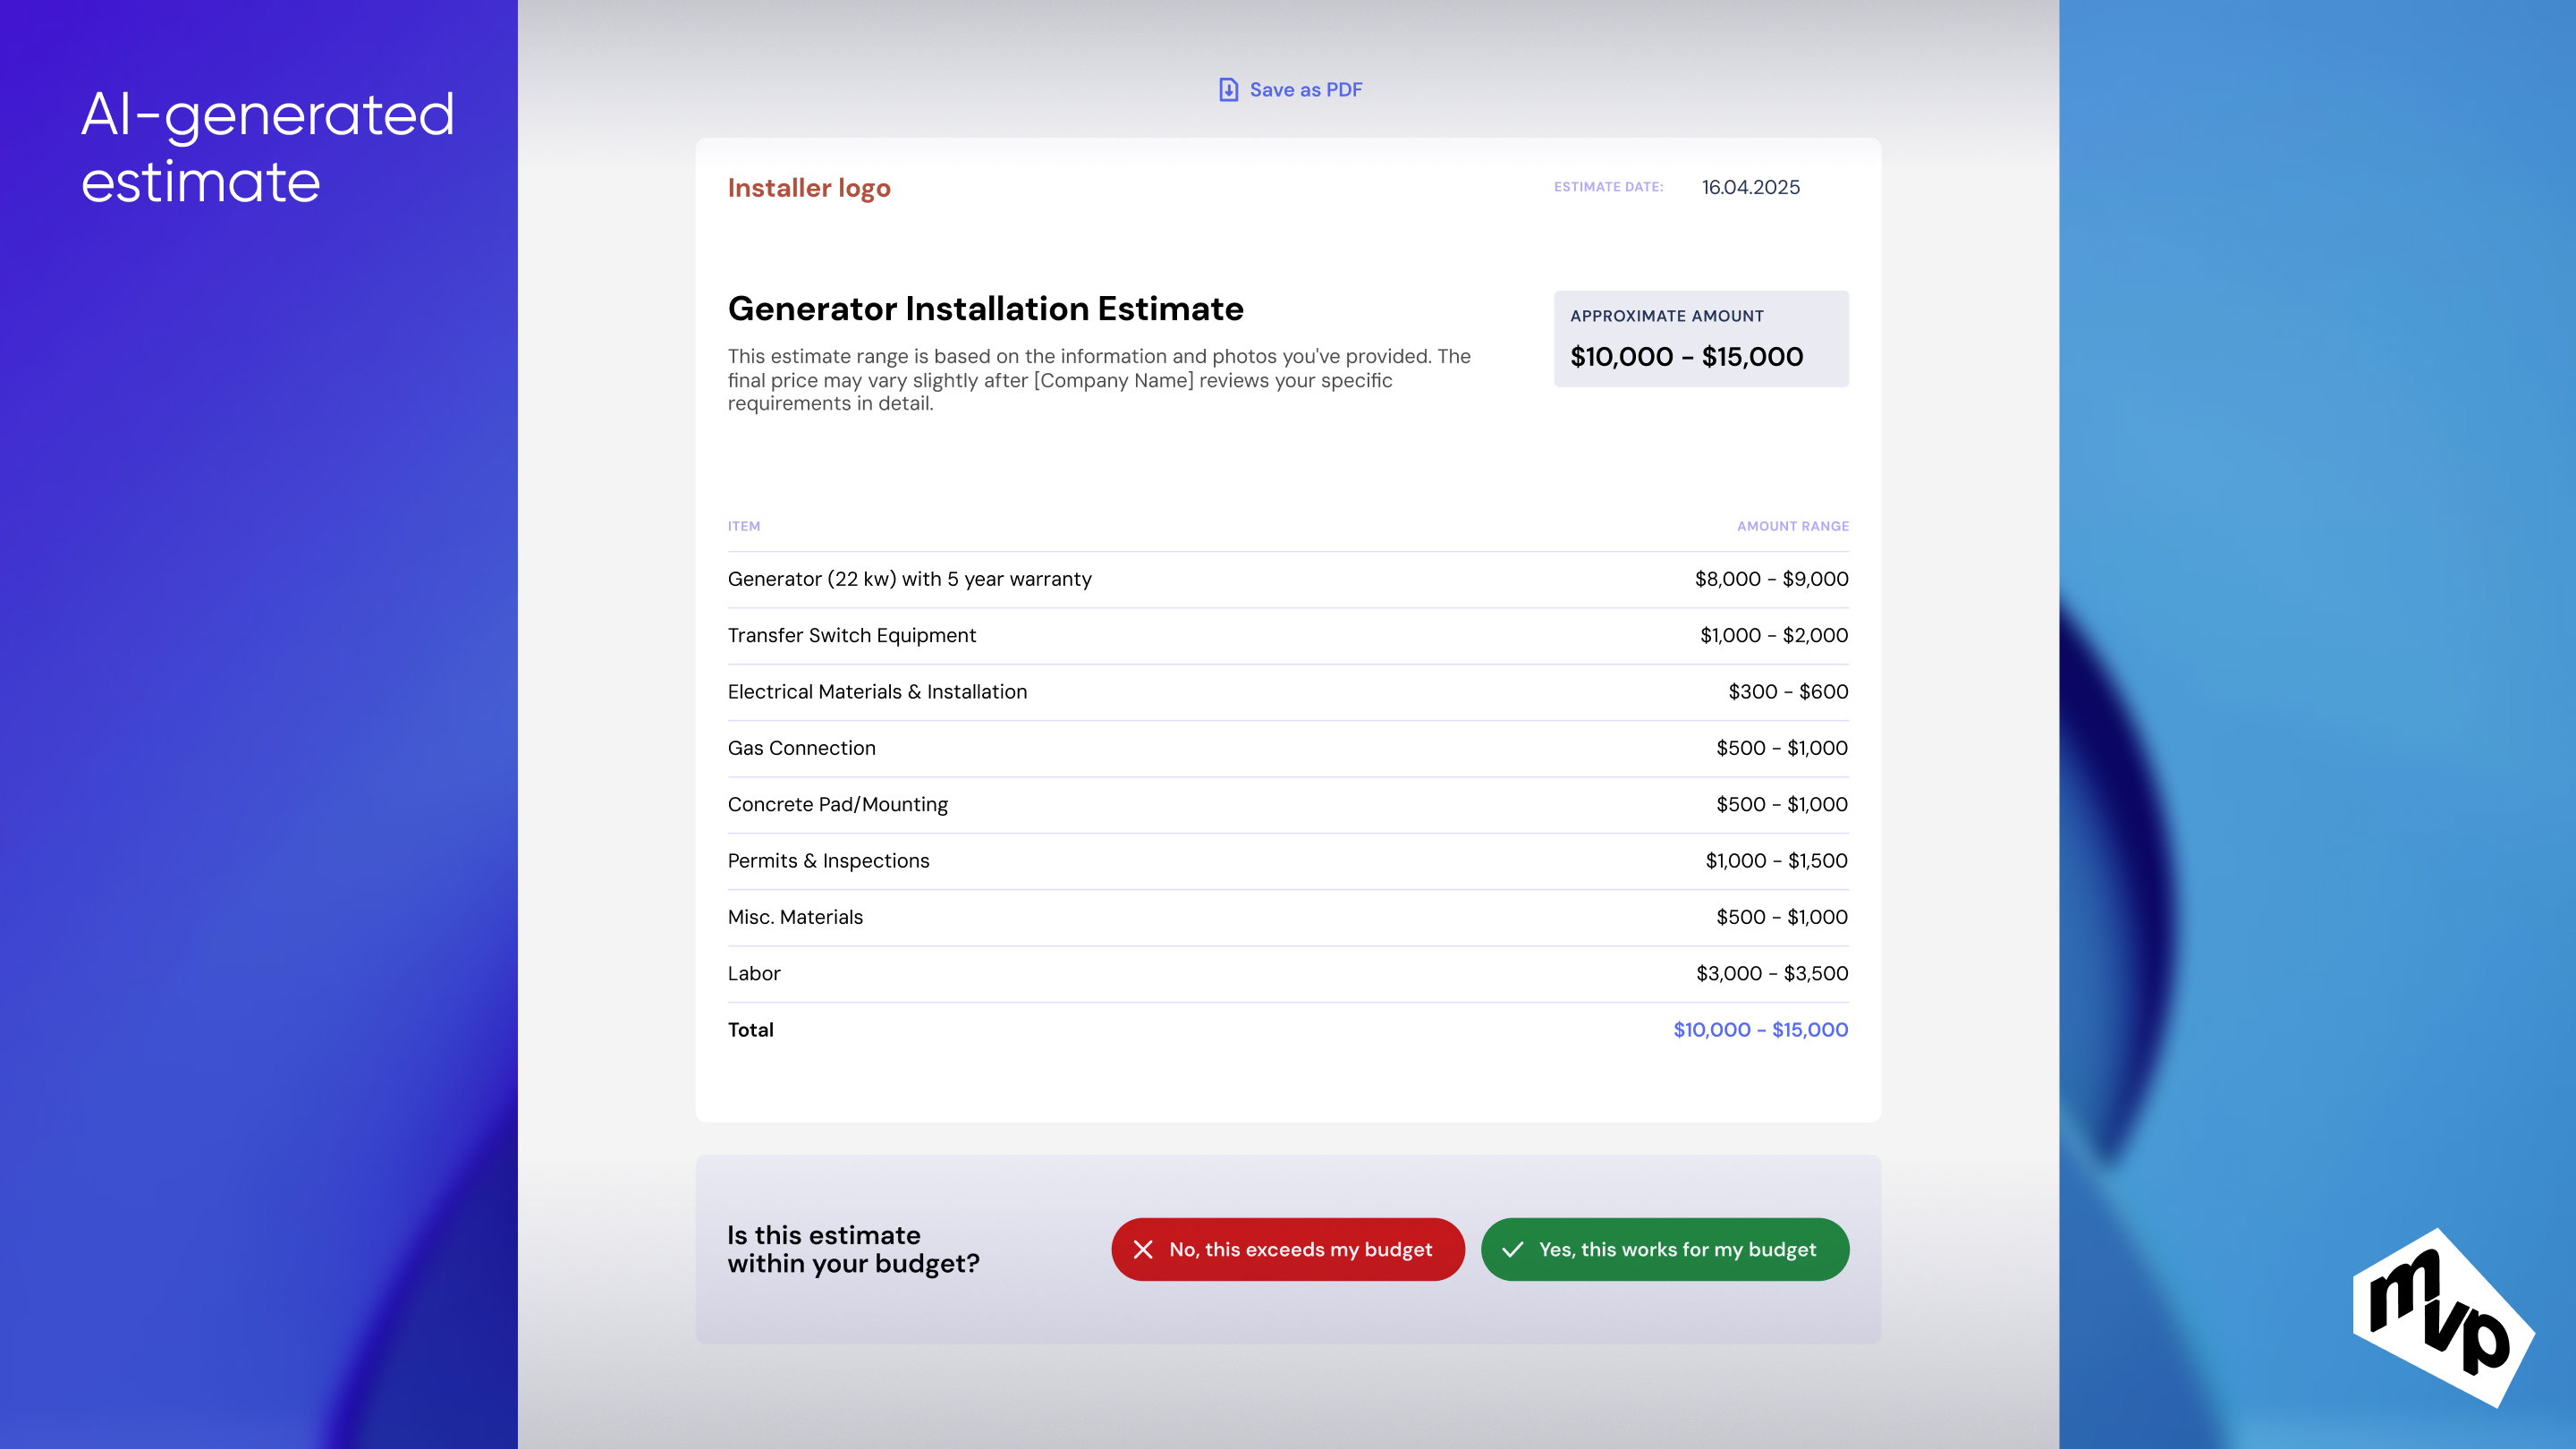Click the Save as PDF link text
2576x1449 pixels.
1305,90
